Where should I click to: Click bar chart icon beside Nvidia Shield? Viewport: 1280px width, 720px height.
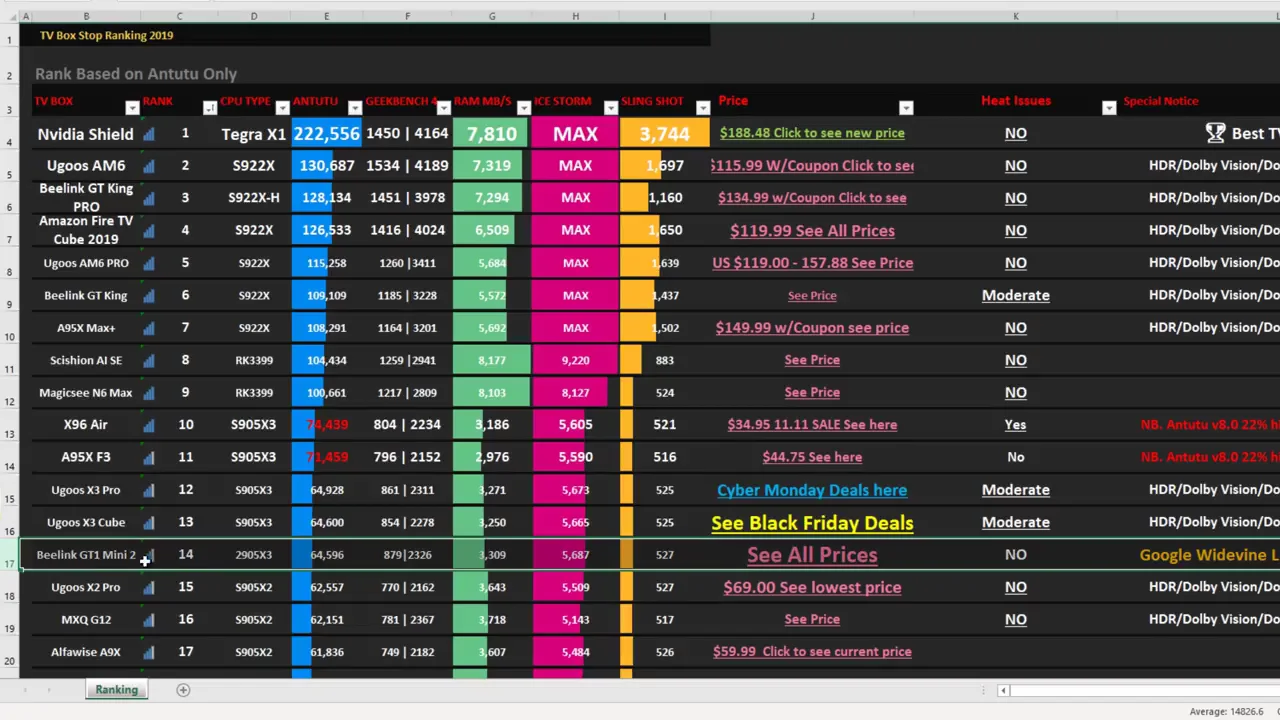pyautogui.click(x=149, y=134)
